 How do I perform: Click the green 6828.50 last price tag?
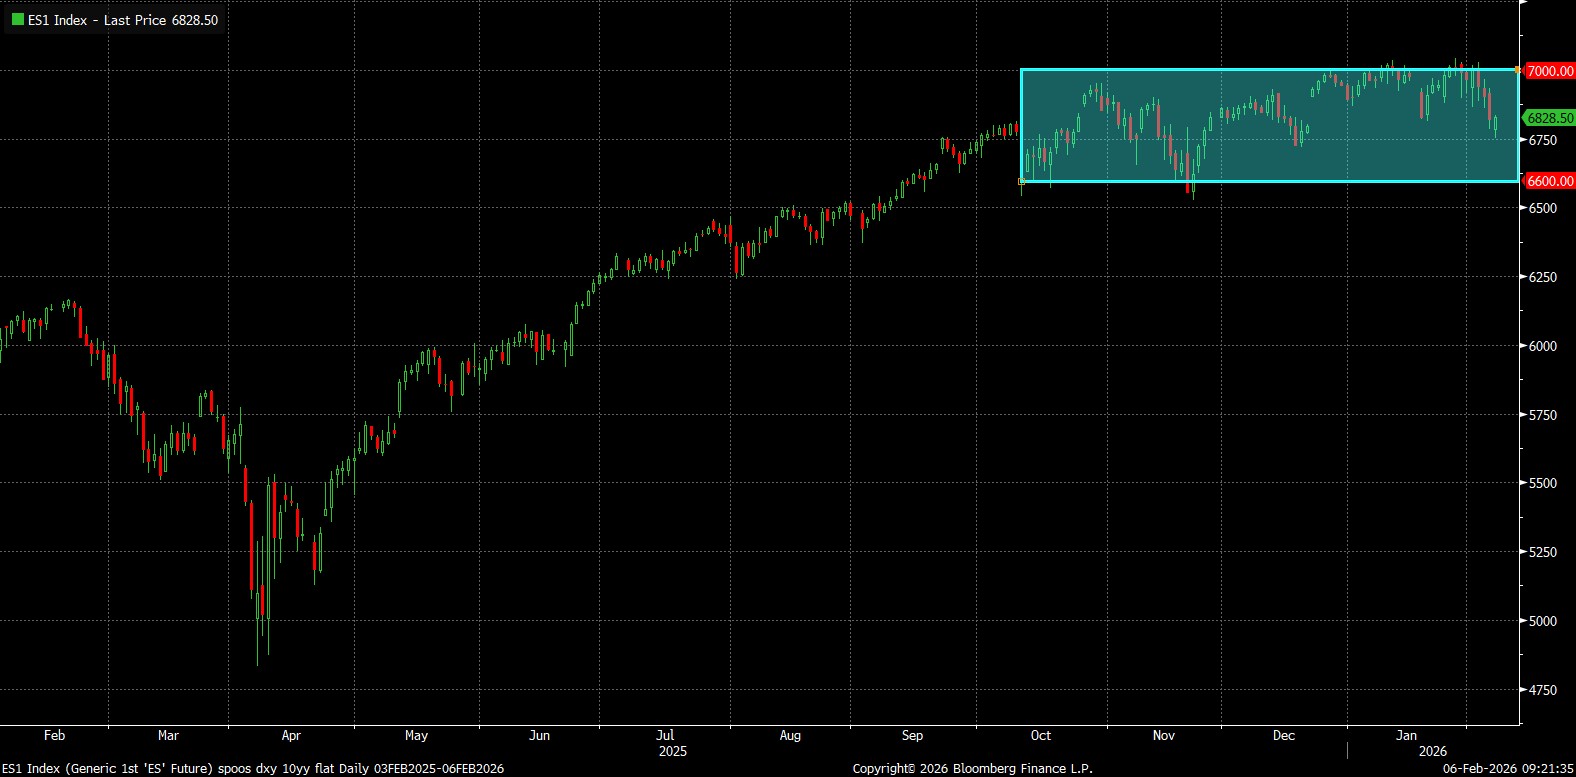point(1549,118)
